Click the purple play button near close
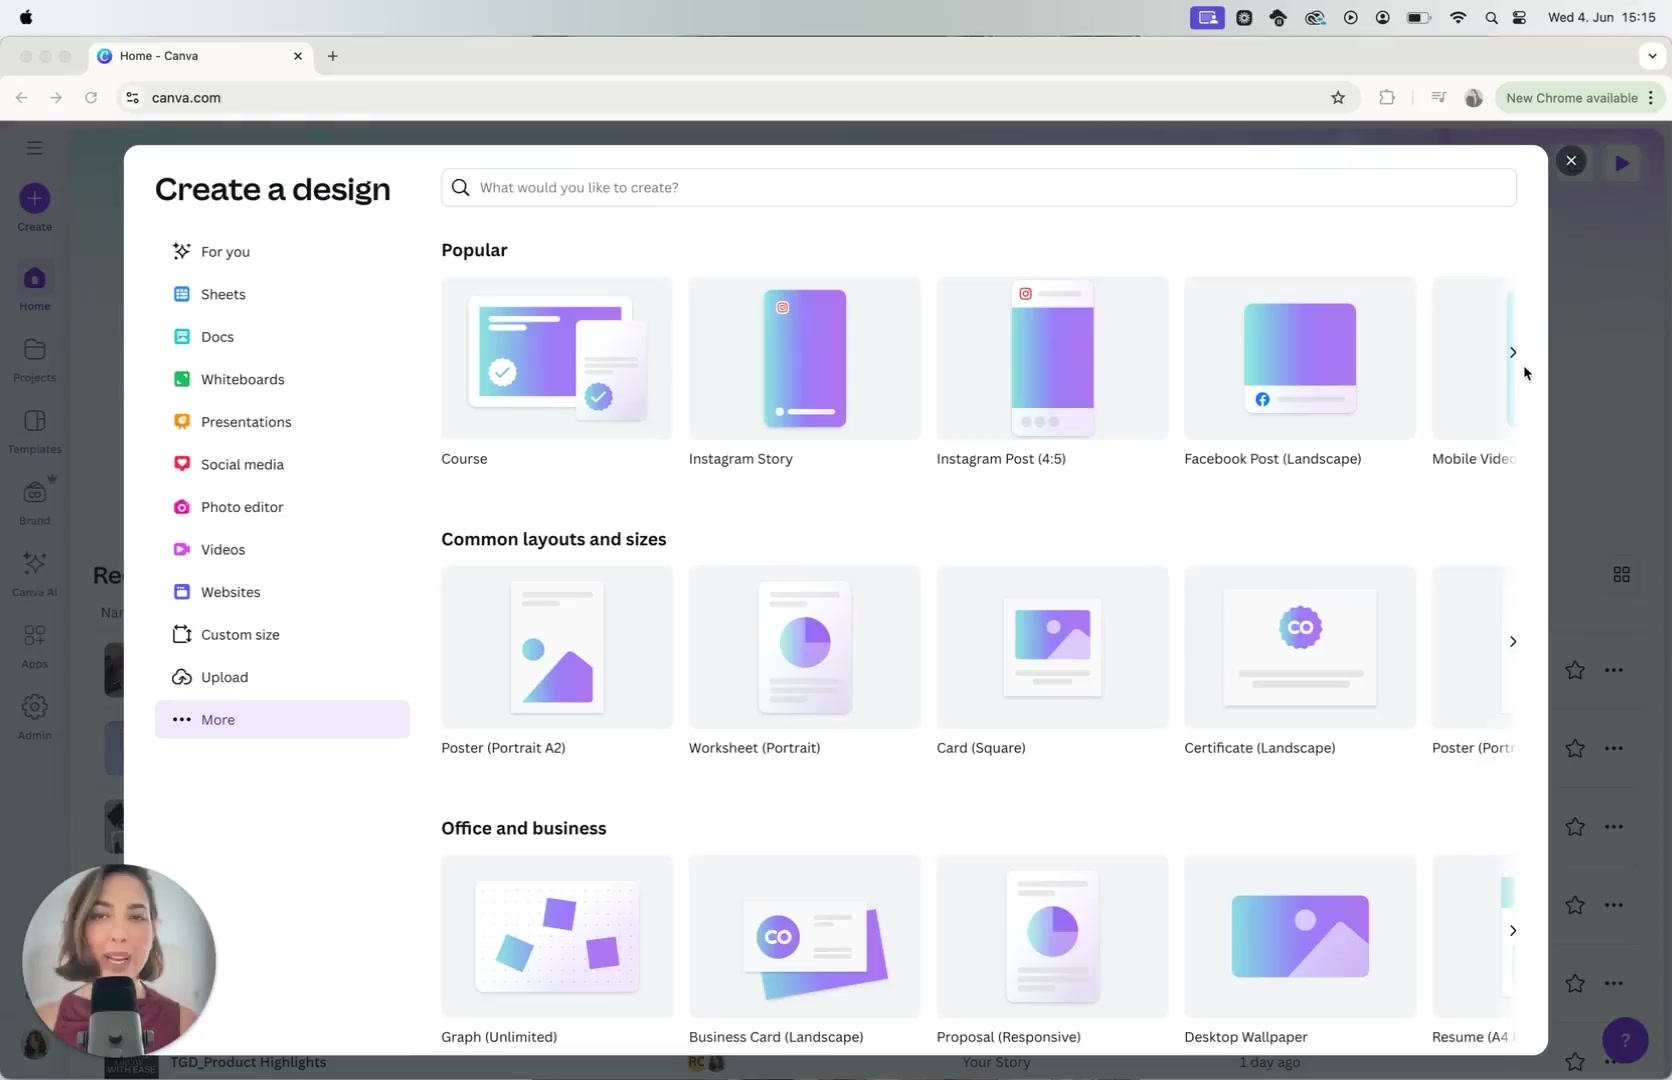Screen dimensions: 1672x1080 pos(1622,162)
